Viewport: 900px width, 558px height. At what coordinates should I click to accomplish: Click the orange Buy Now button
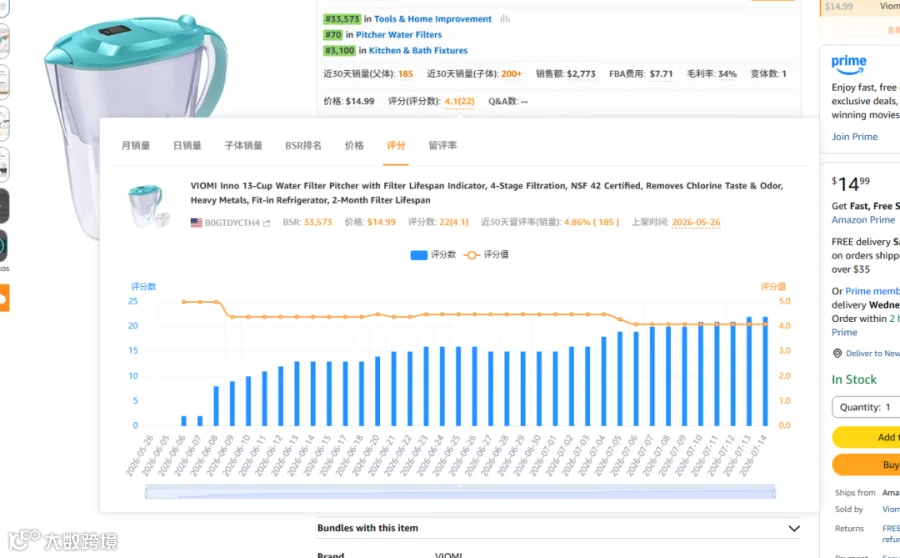pos(867,464)
